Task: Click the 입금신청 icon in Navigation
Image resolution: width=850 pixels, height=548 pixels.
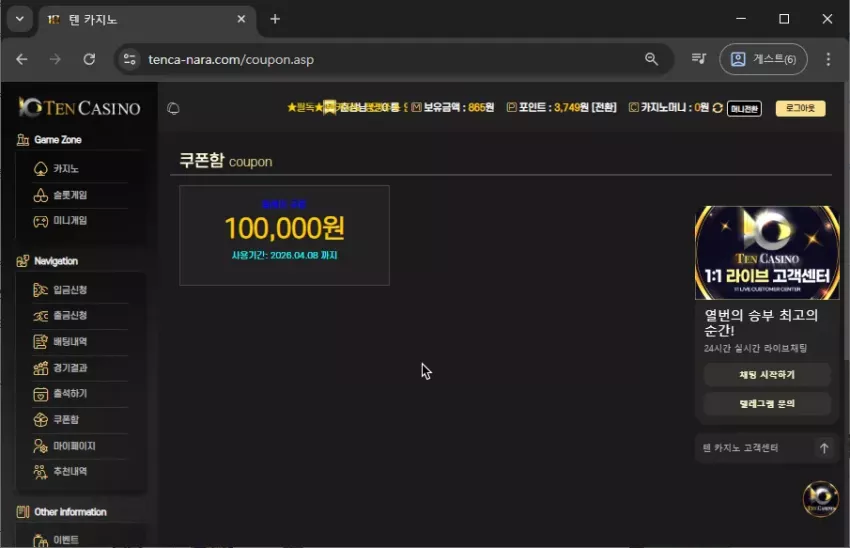Action: click(x=41, y=290)
